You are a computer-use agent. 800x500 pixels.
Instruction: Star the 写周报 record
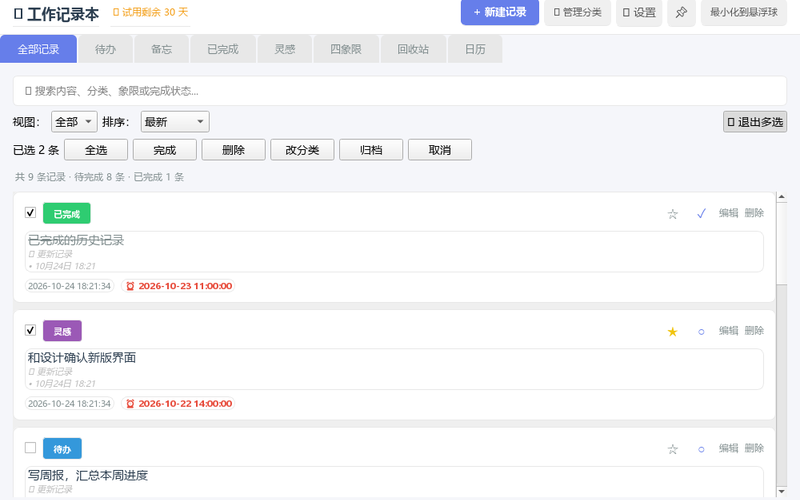672,449
